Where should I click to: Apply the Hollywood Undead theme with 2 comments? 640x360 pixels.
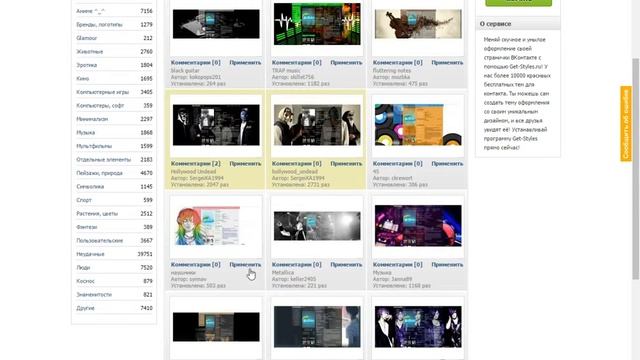pyautogui.click(x=245, y=163)
